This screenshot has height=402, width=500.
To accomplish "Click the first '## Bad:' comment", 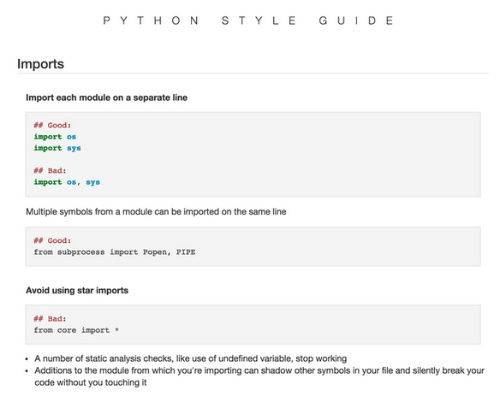I will tap(50, 171).
